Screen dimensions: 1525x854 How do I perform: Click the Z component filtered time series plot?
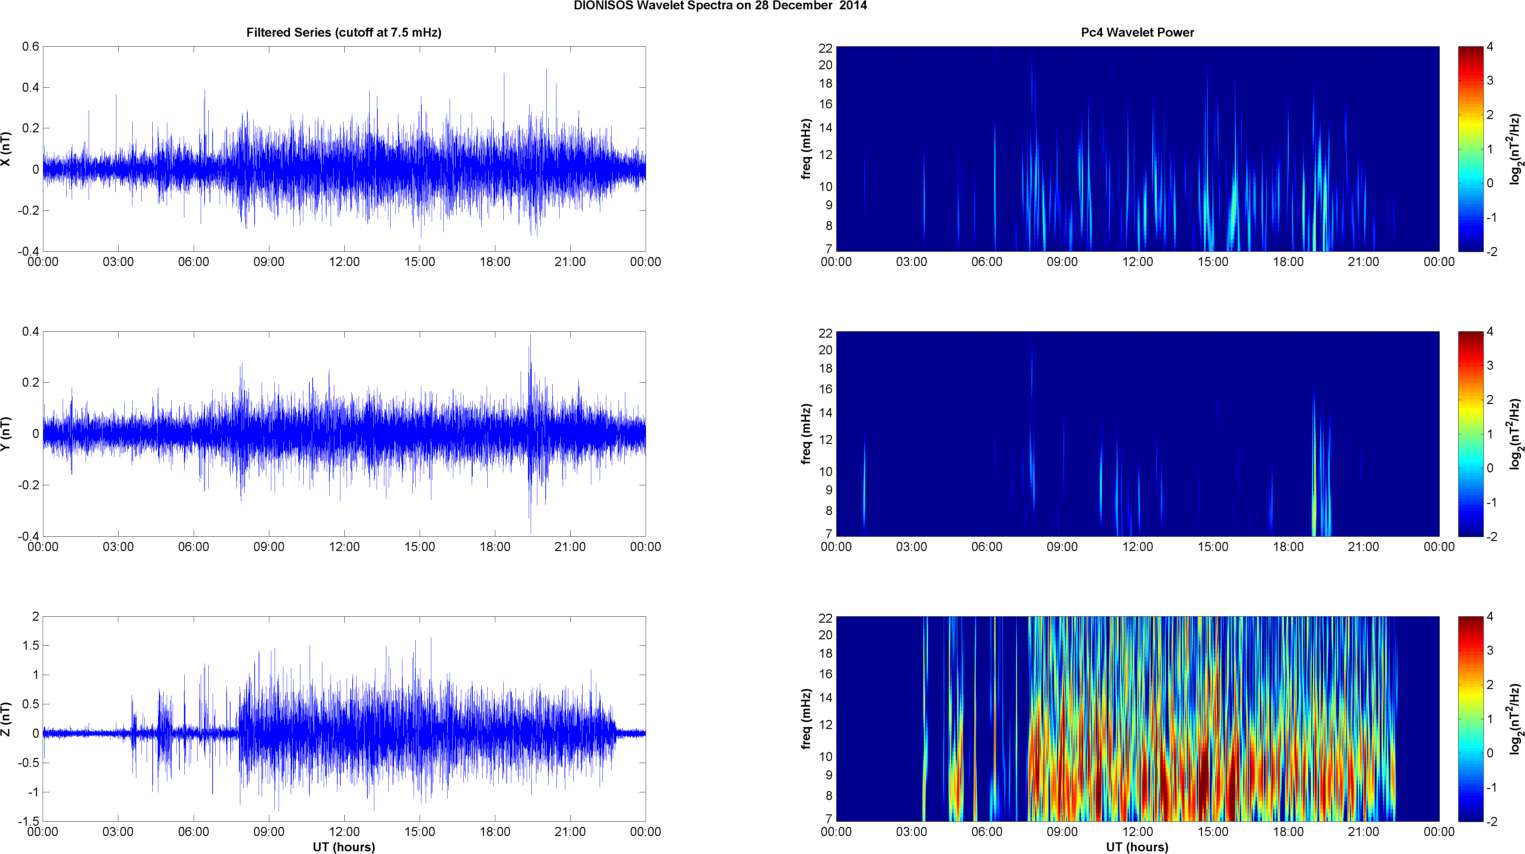(x=344, y=719)
